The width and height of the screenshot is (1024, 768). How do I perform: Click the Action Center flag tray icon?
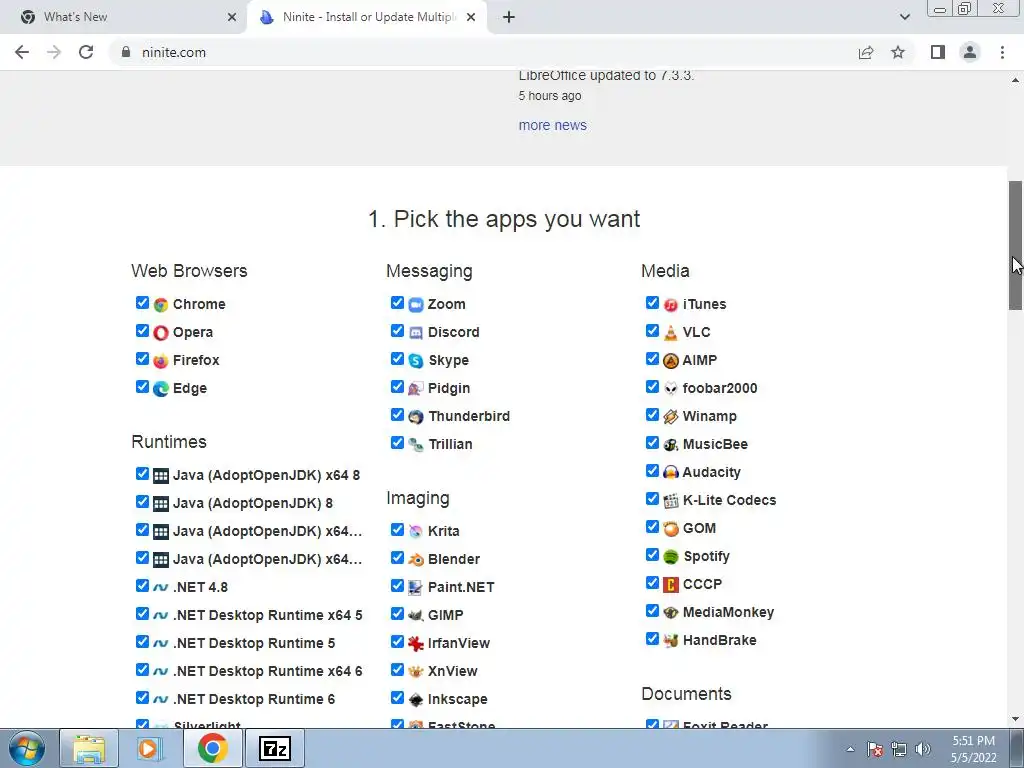point(875,749)
